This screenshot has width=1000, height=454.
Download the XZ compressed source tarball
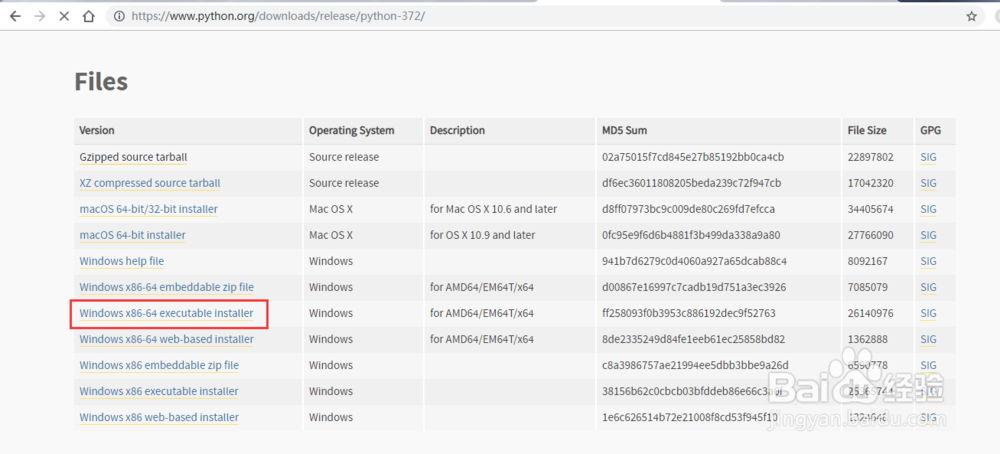click(150, 183)
